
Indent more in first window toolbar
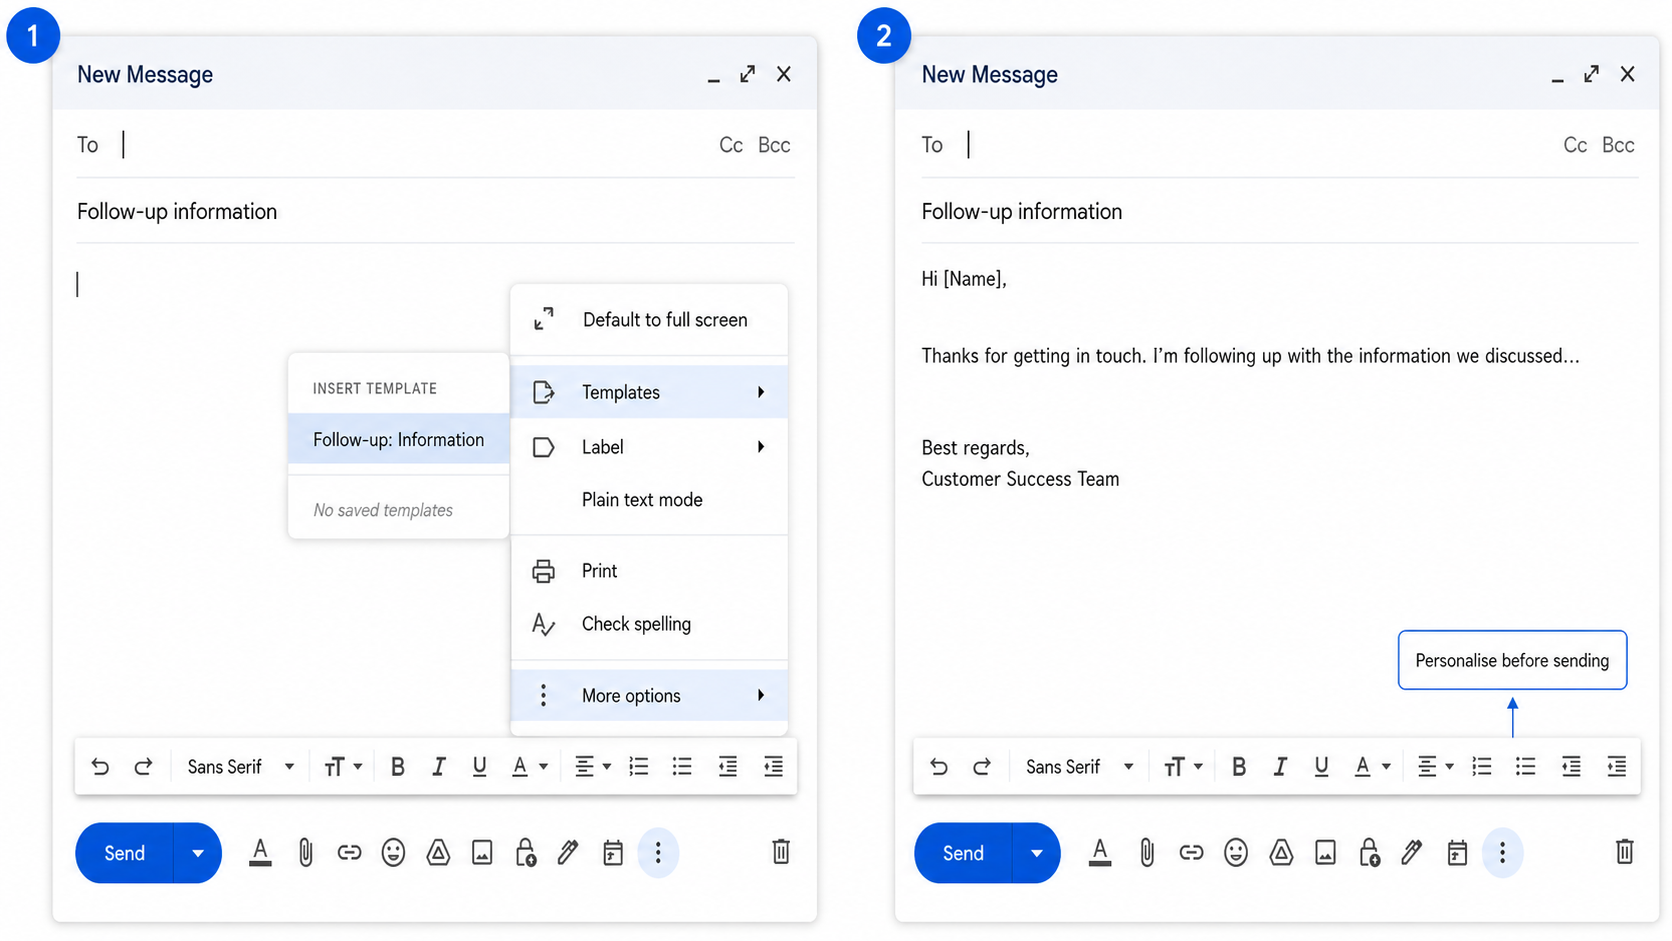tap(773, 767)
